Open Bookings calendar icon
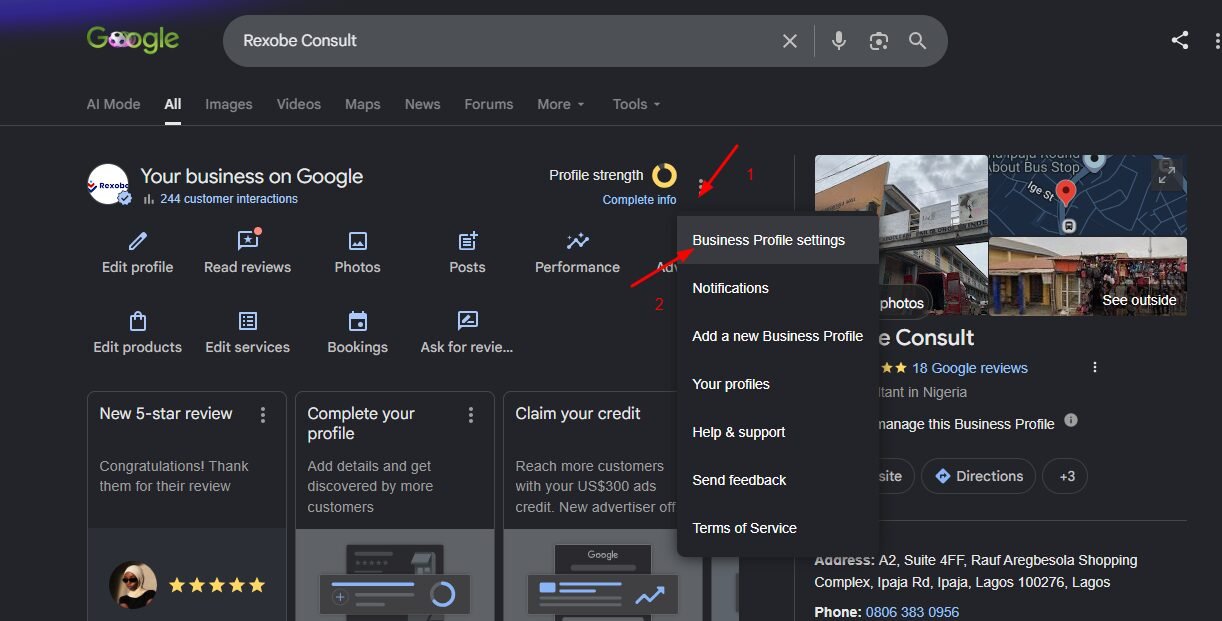 tap(358, 321)
